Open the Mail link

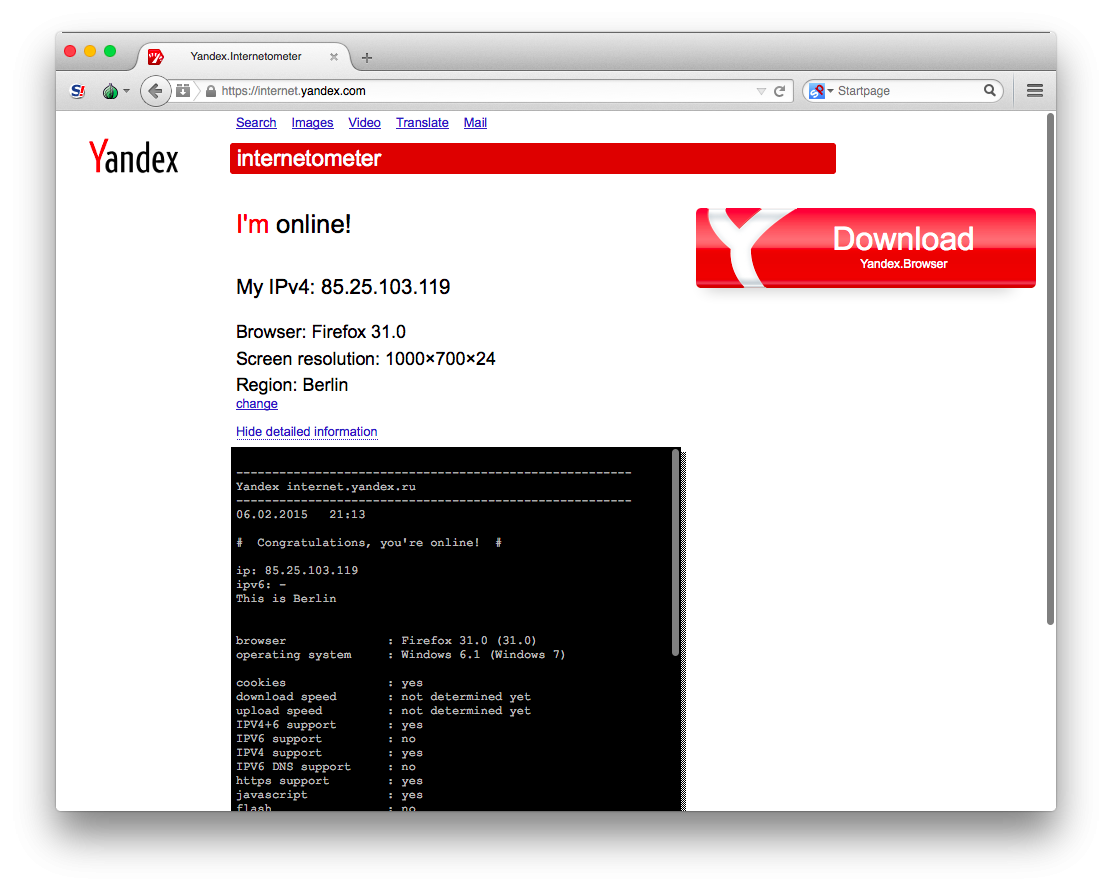[475, 123]
